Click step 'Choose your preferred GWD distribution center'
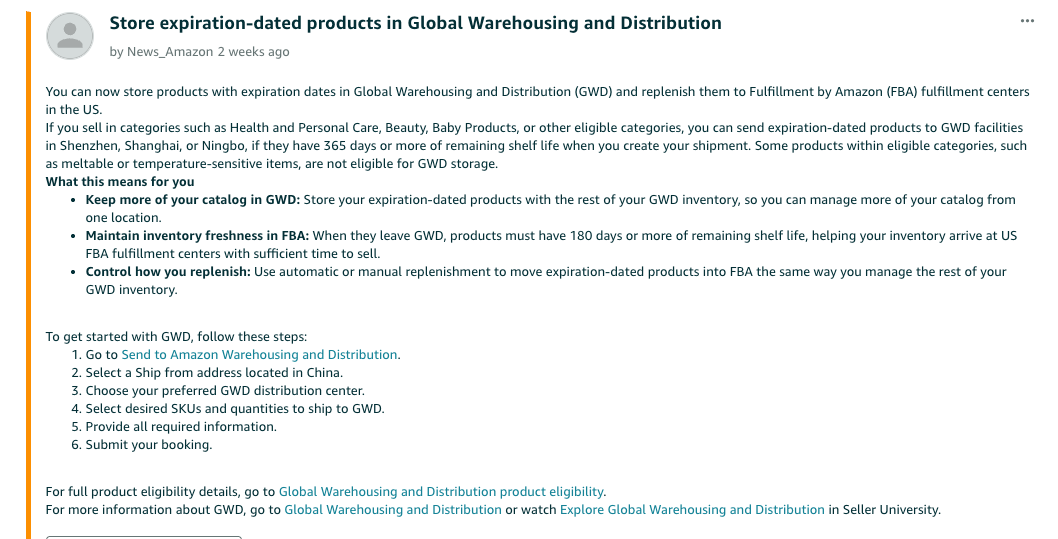The height and width of the screenshot is (539, 1058). tap(225, 391)
